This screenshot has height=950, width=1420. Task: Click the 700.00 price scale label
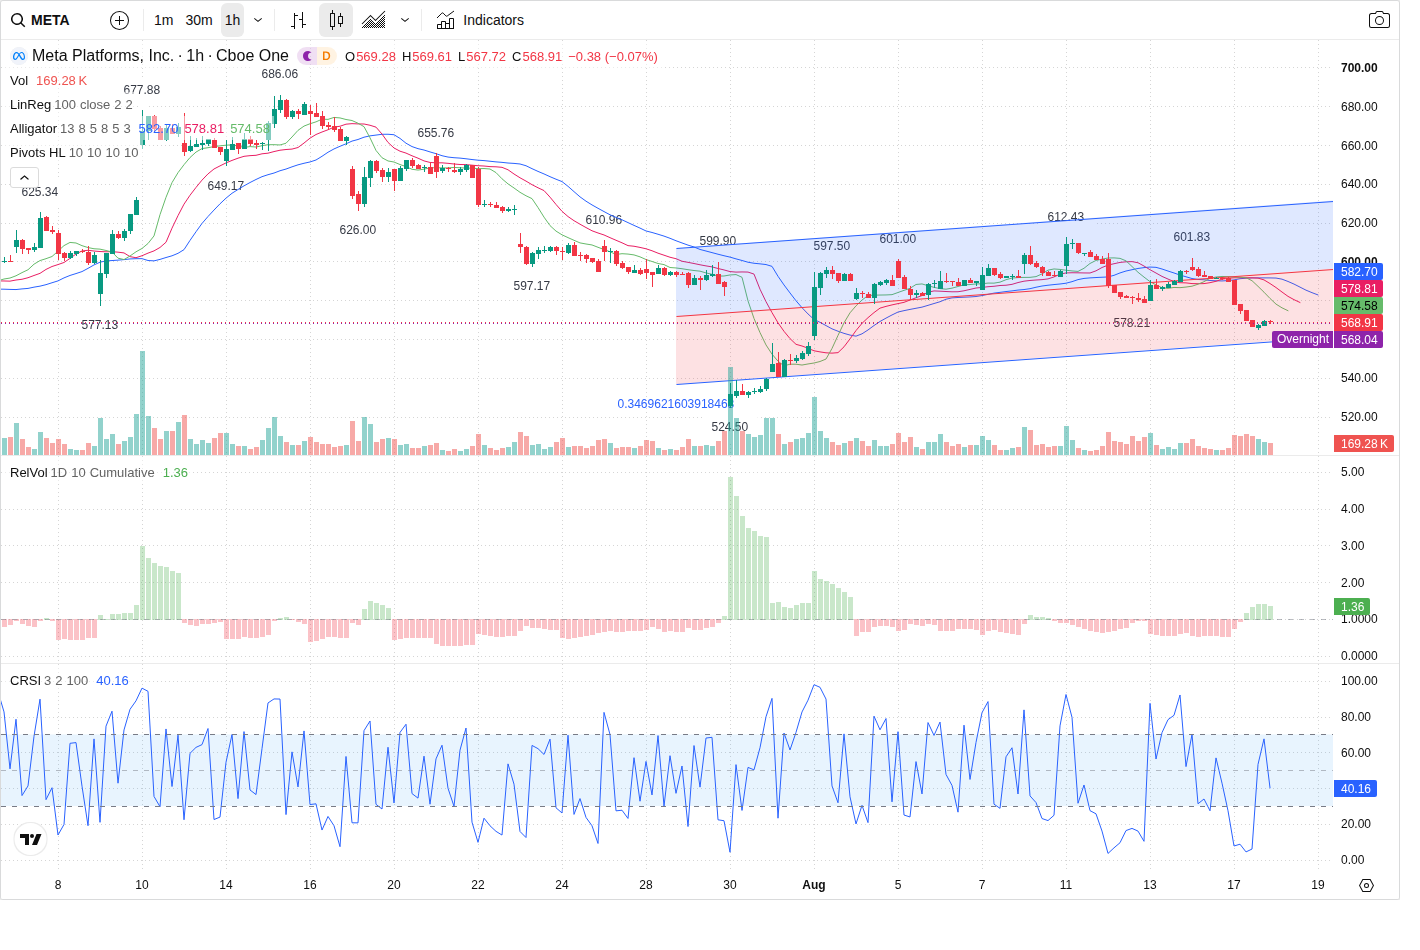coord(1359,68)
